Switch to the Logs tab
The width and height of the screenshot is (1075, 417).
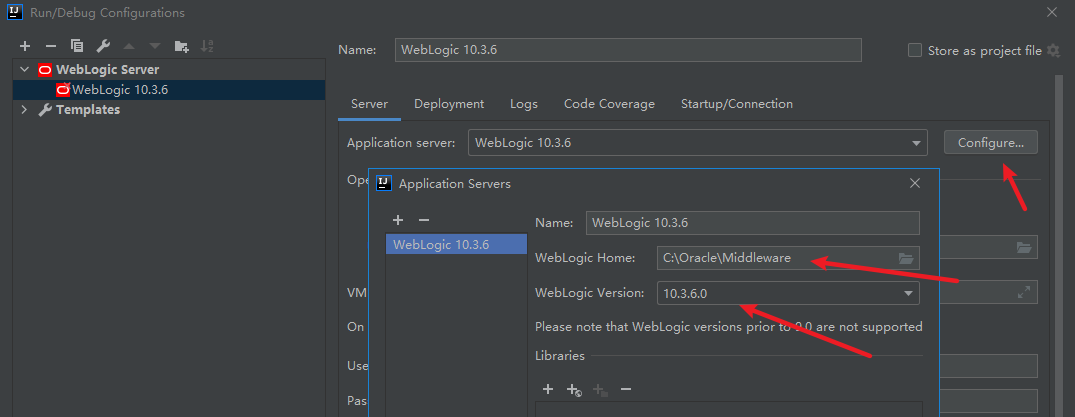pyautogui.click(x=524, y=104)
